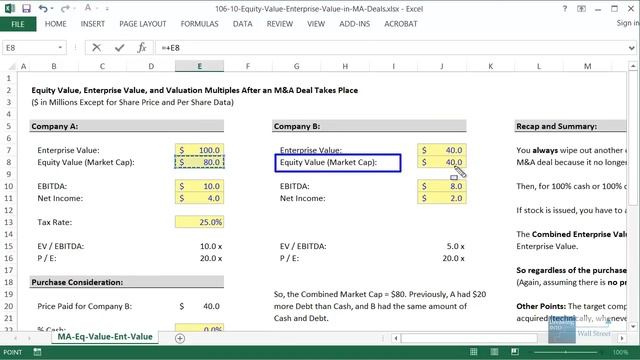The width and height of the screenshot is (640, 360).
Task: Click next sheet navigation arrow
Action: coord(29,338)
